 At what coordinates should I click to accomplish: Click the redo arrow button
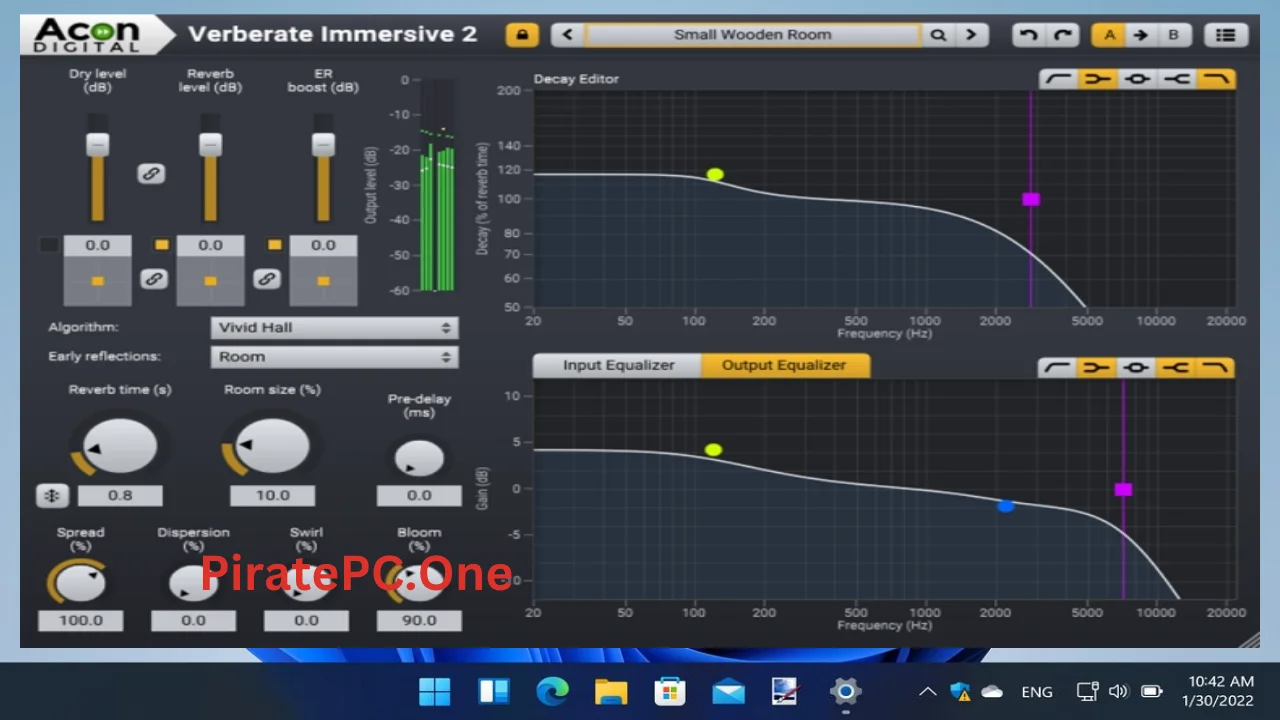point(1062,35)
